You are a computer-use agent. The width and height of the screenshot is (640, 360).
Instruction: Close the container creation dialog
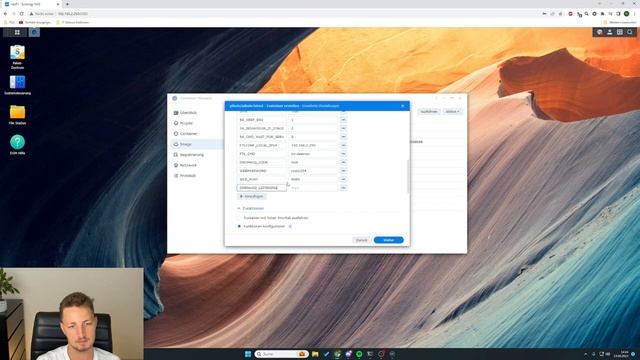click(x=402, y=106)
